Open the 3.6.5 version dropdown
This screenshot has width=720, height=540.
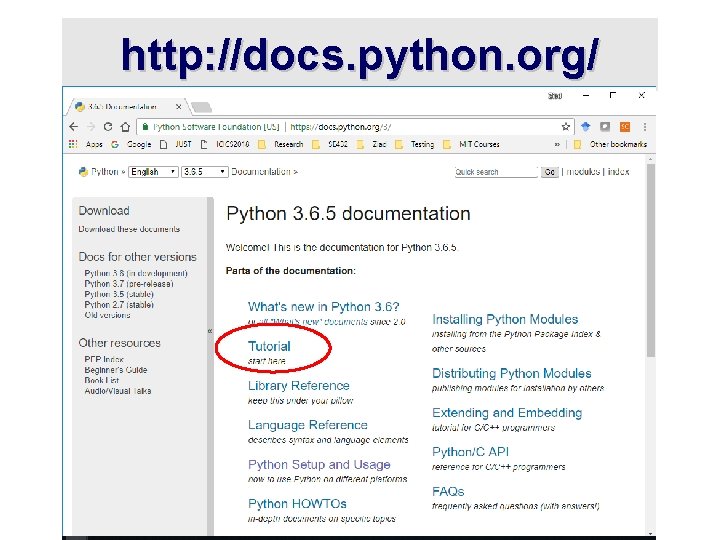[x=205, y=172]
